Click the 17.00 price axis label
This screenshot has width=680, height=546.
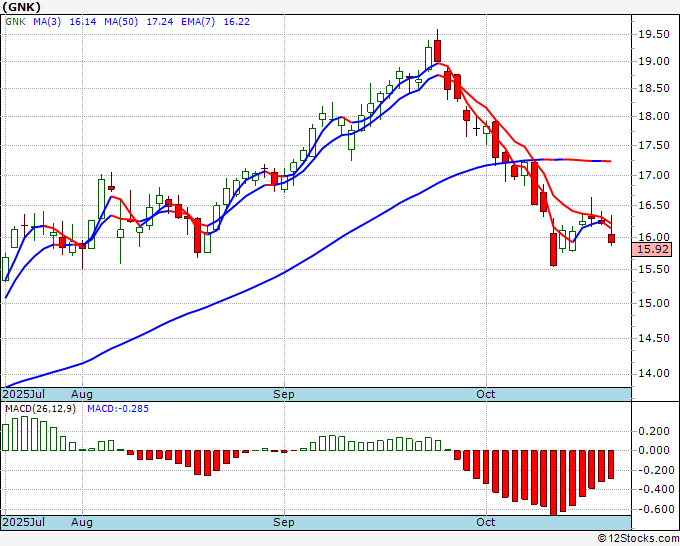coord(654,175)
